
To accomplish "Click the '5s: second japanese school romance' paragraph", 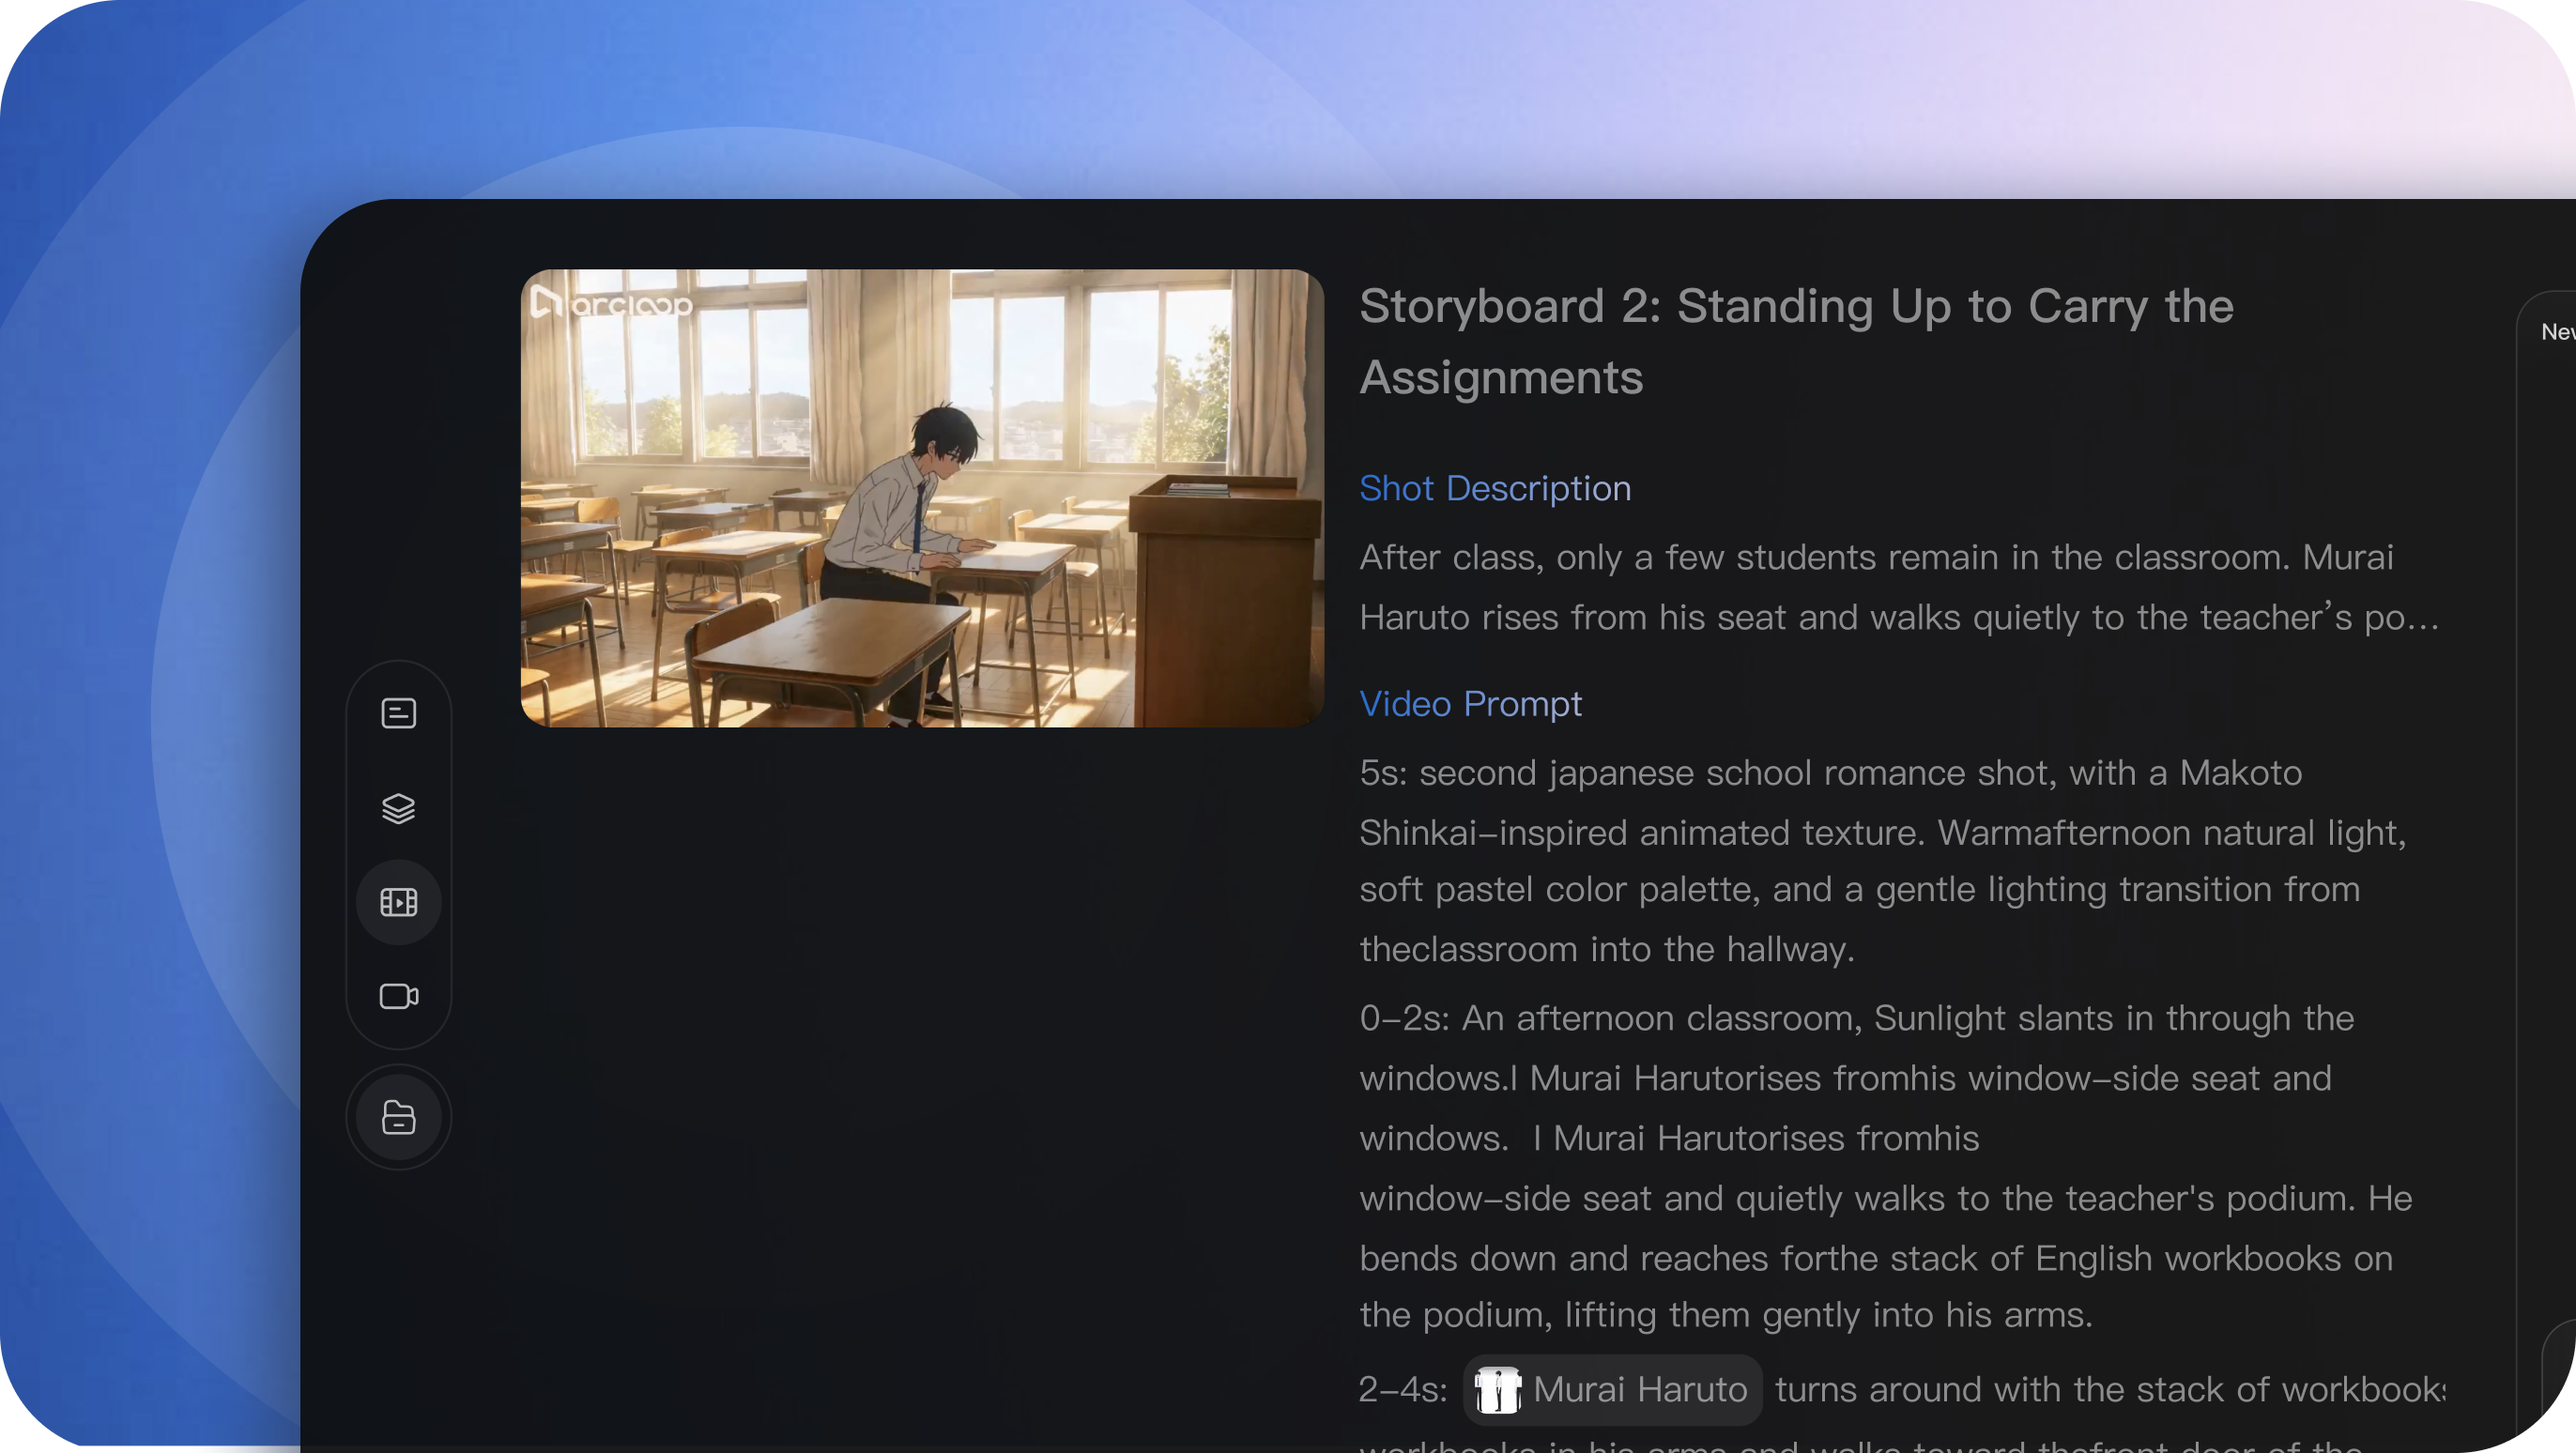I will 1883,860.
